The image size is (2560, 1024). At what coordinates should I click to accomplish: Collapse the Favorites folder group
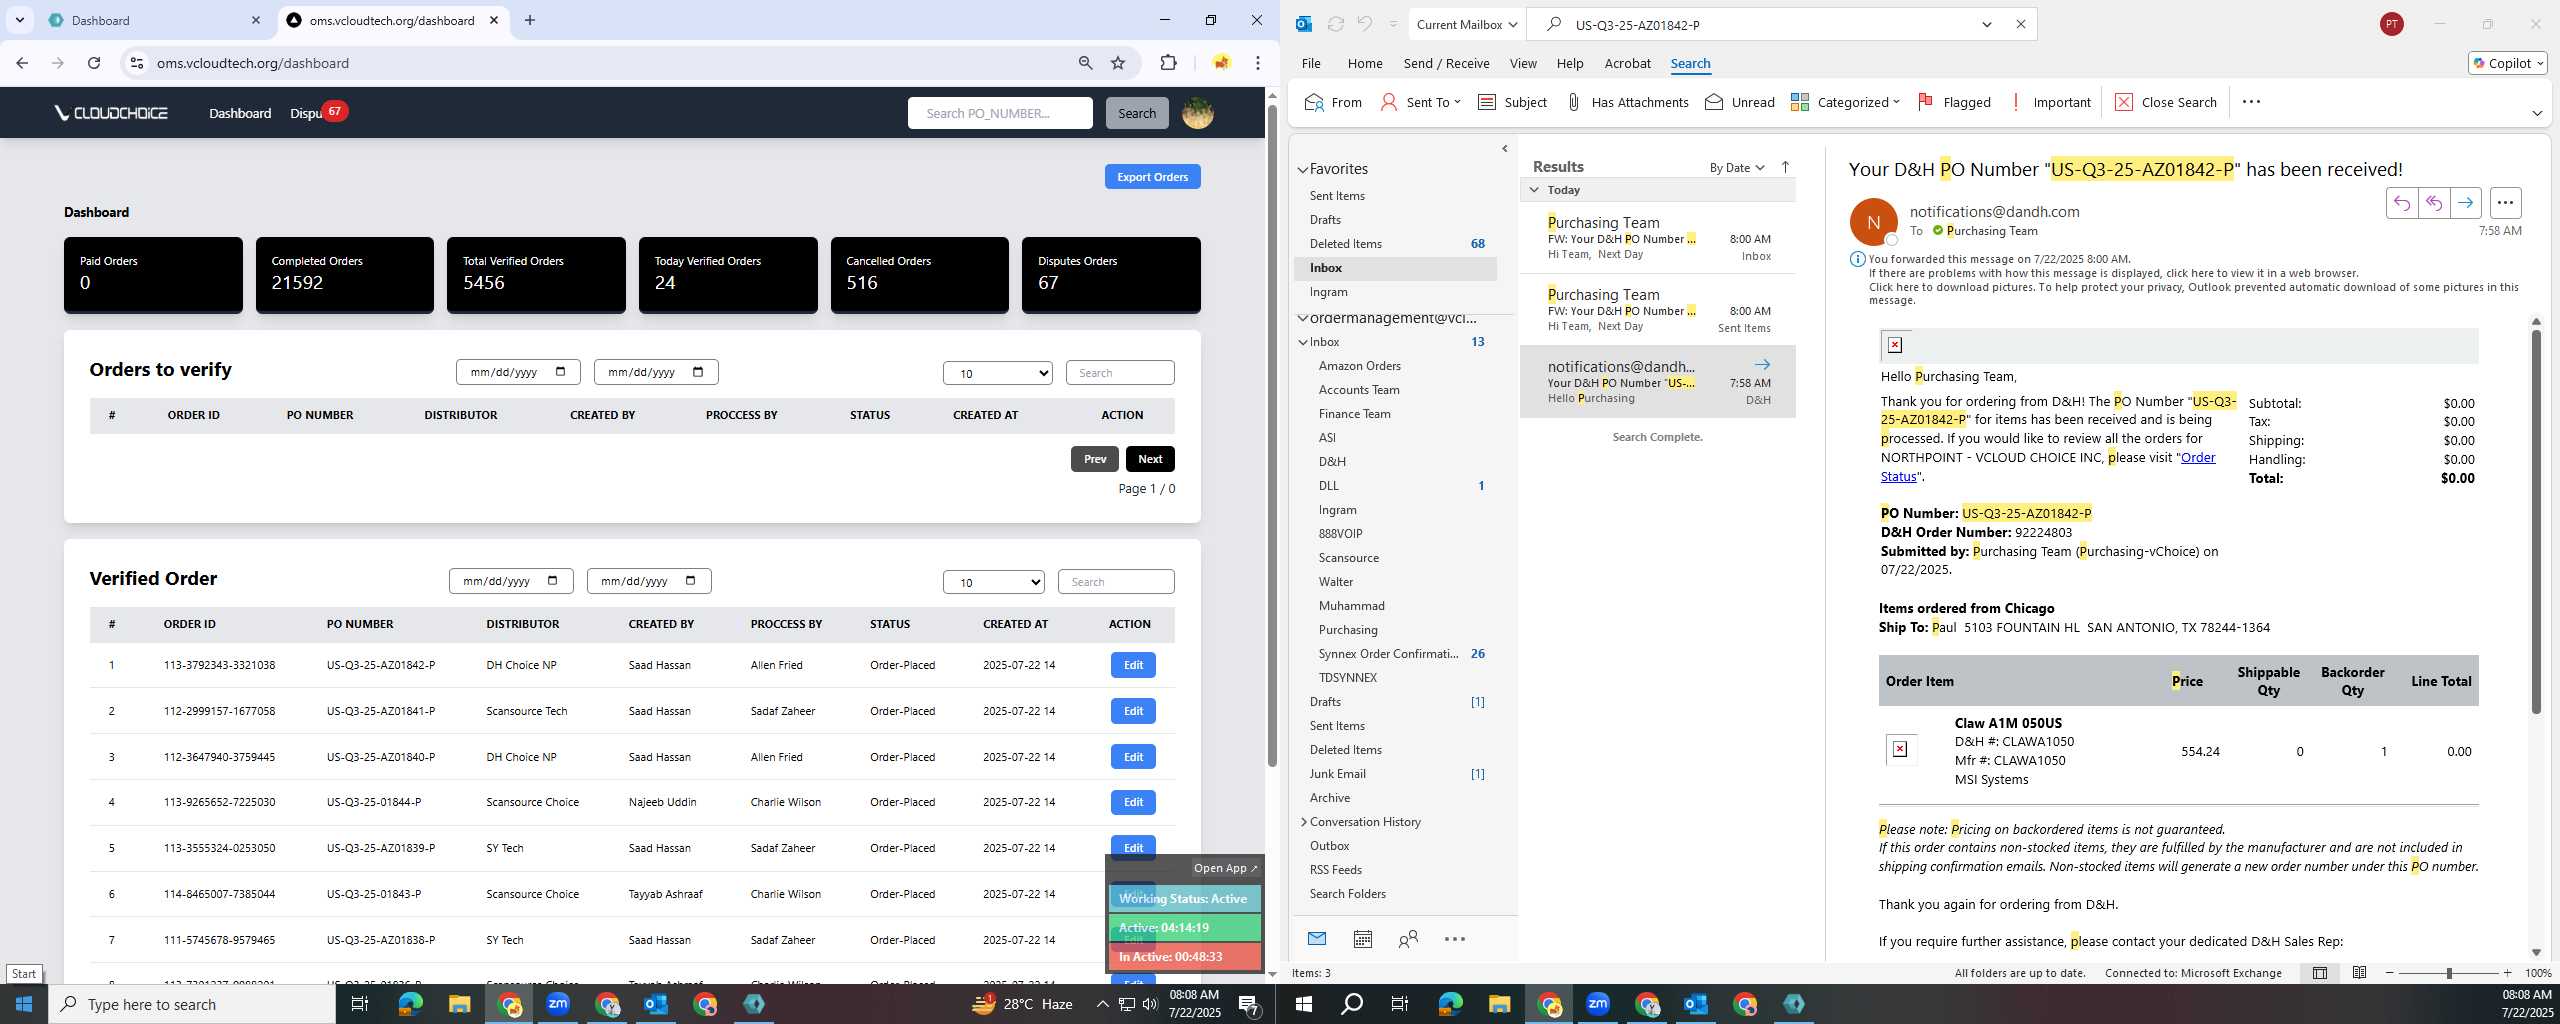click(1302, 169)
